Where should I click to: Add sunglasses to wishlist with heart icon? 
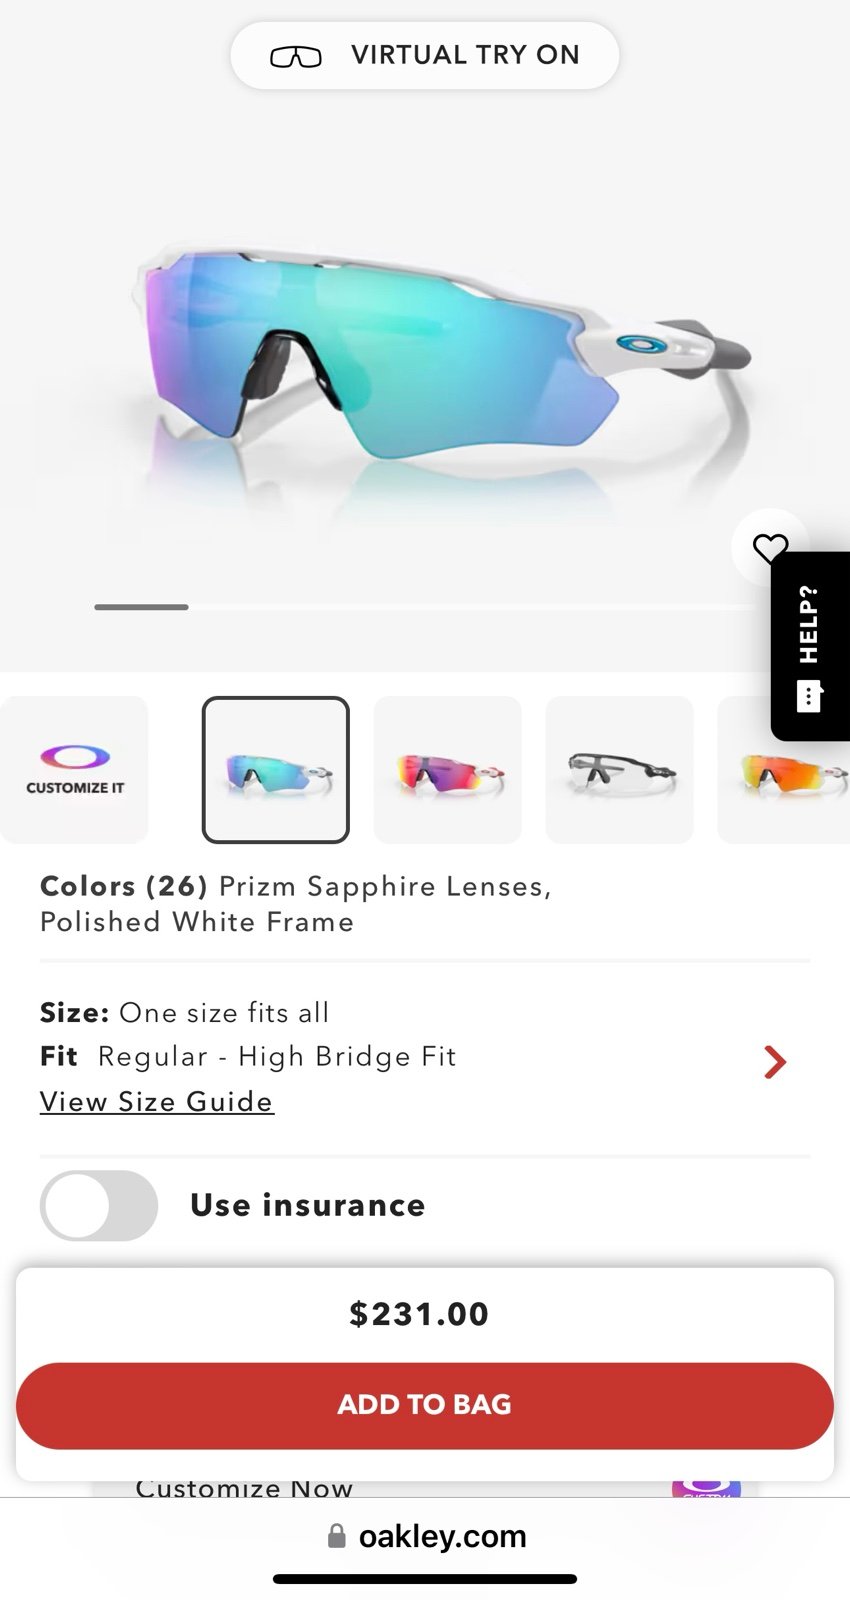pos(769,548)
